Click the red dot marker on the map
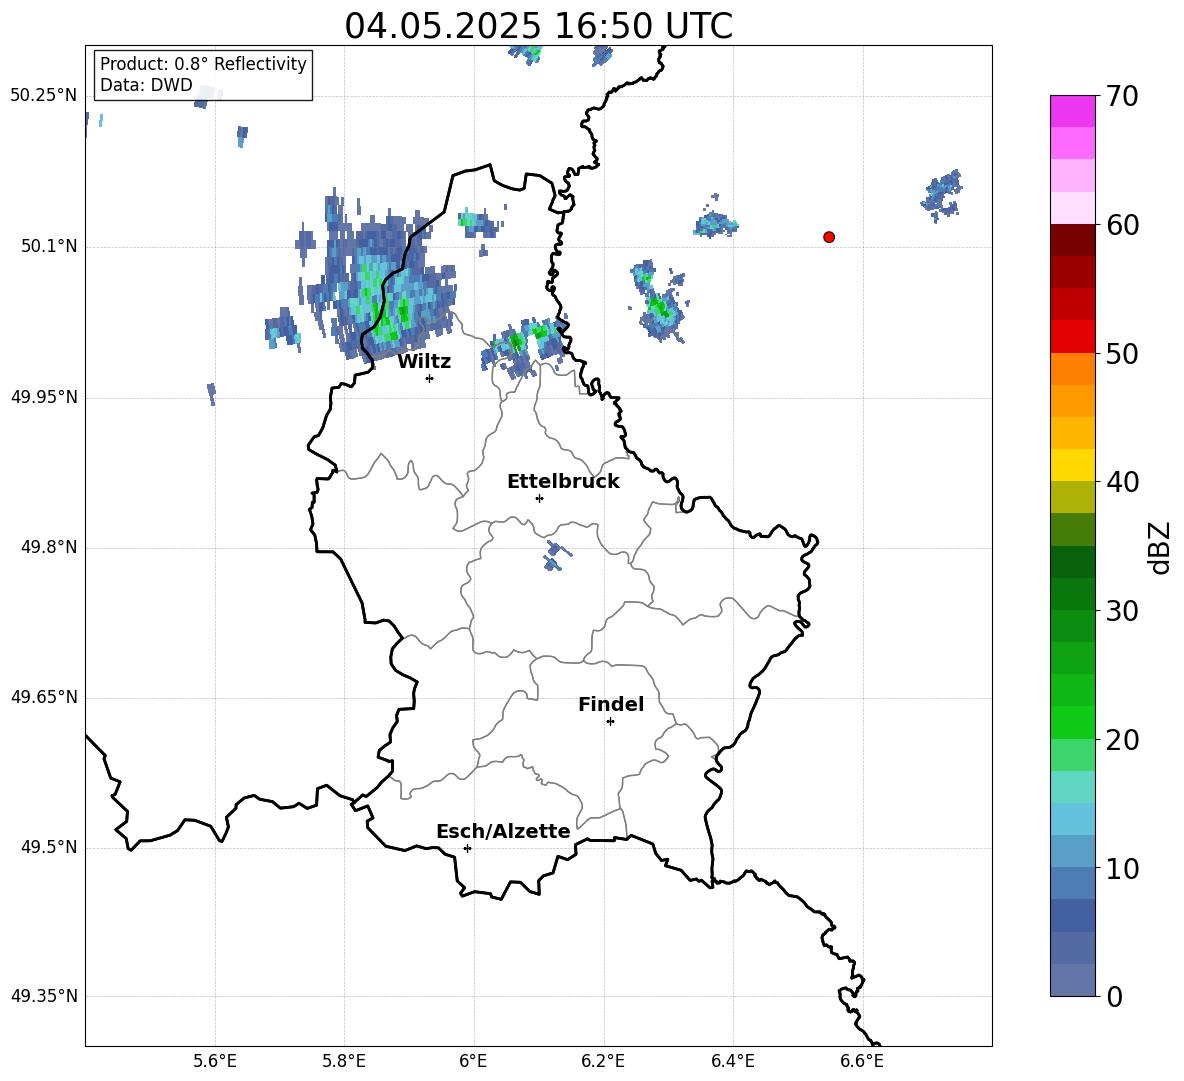The width and height of the screenshot is (1184, 1081). coord(828,237)
